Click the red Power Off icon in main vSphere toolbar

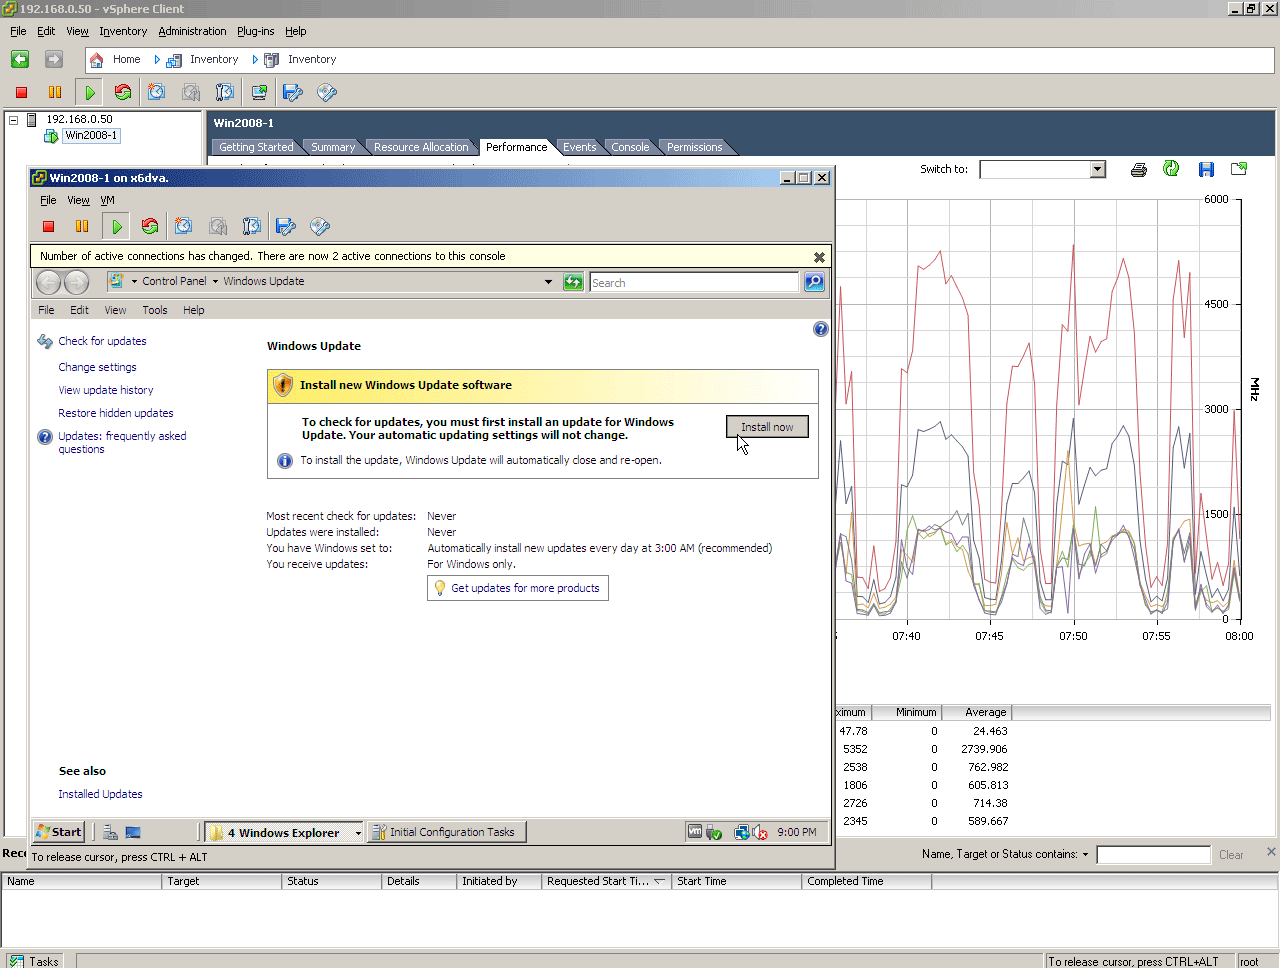(21, 92)
